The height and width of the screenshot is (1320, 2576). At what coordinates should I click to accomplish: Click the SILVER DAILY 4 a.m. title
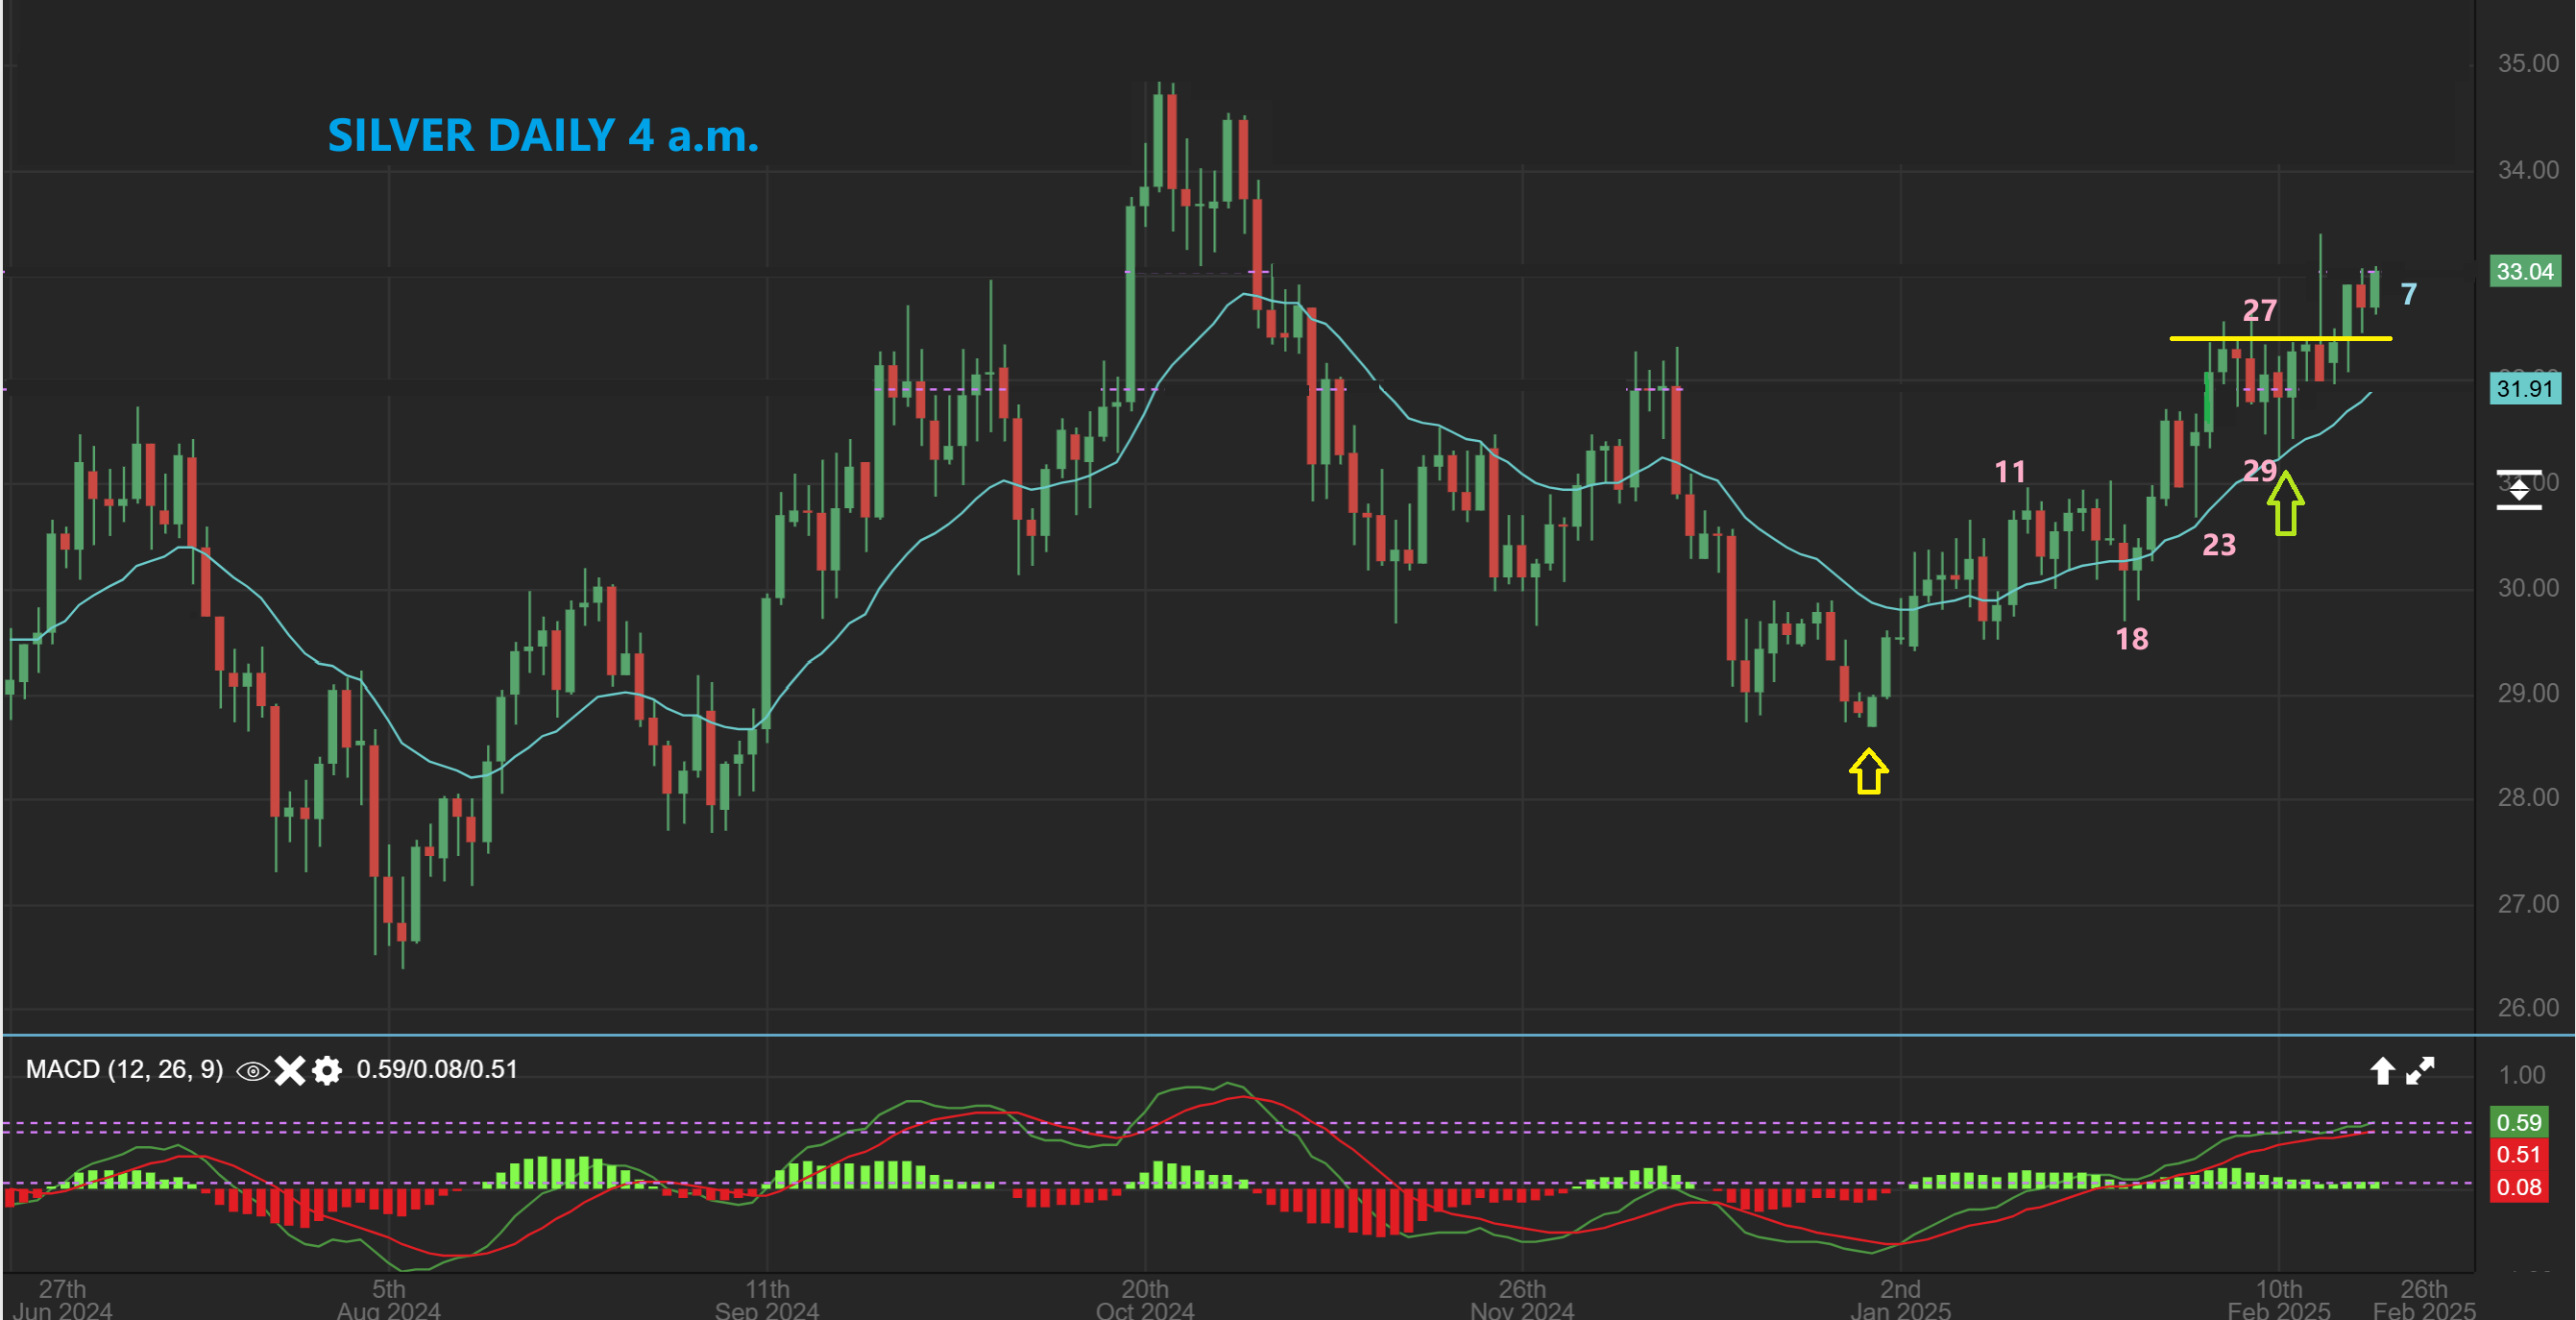(543, 135)
